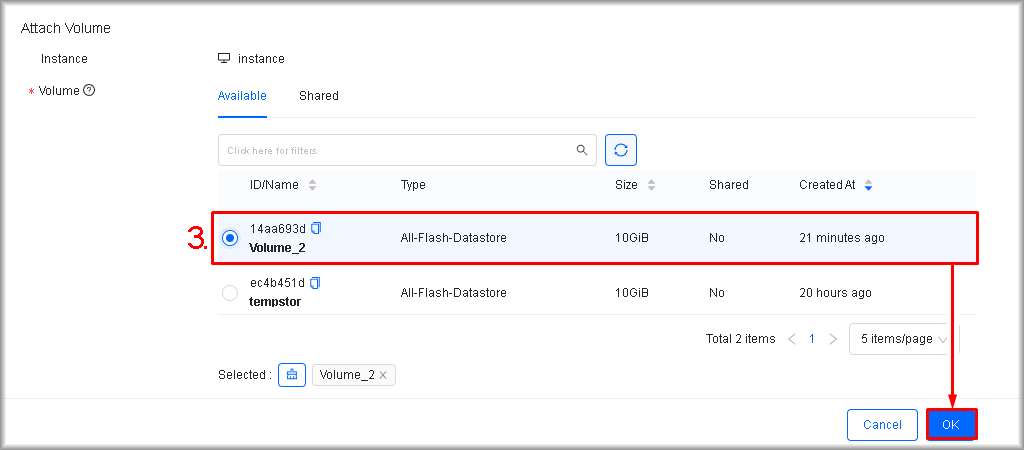Click the clear selection icon next to Selected

292,374
